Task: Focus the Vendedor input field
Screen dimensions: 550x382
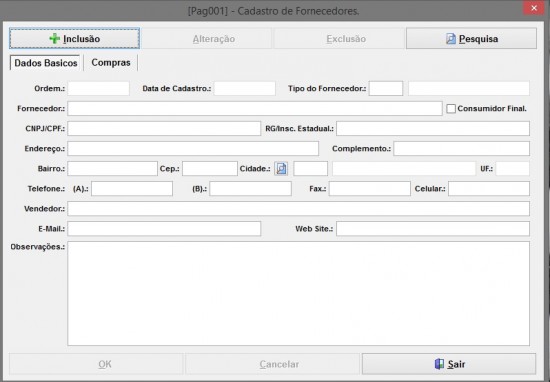Action: click(299, 208)
